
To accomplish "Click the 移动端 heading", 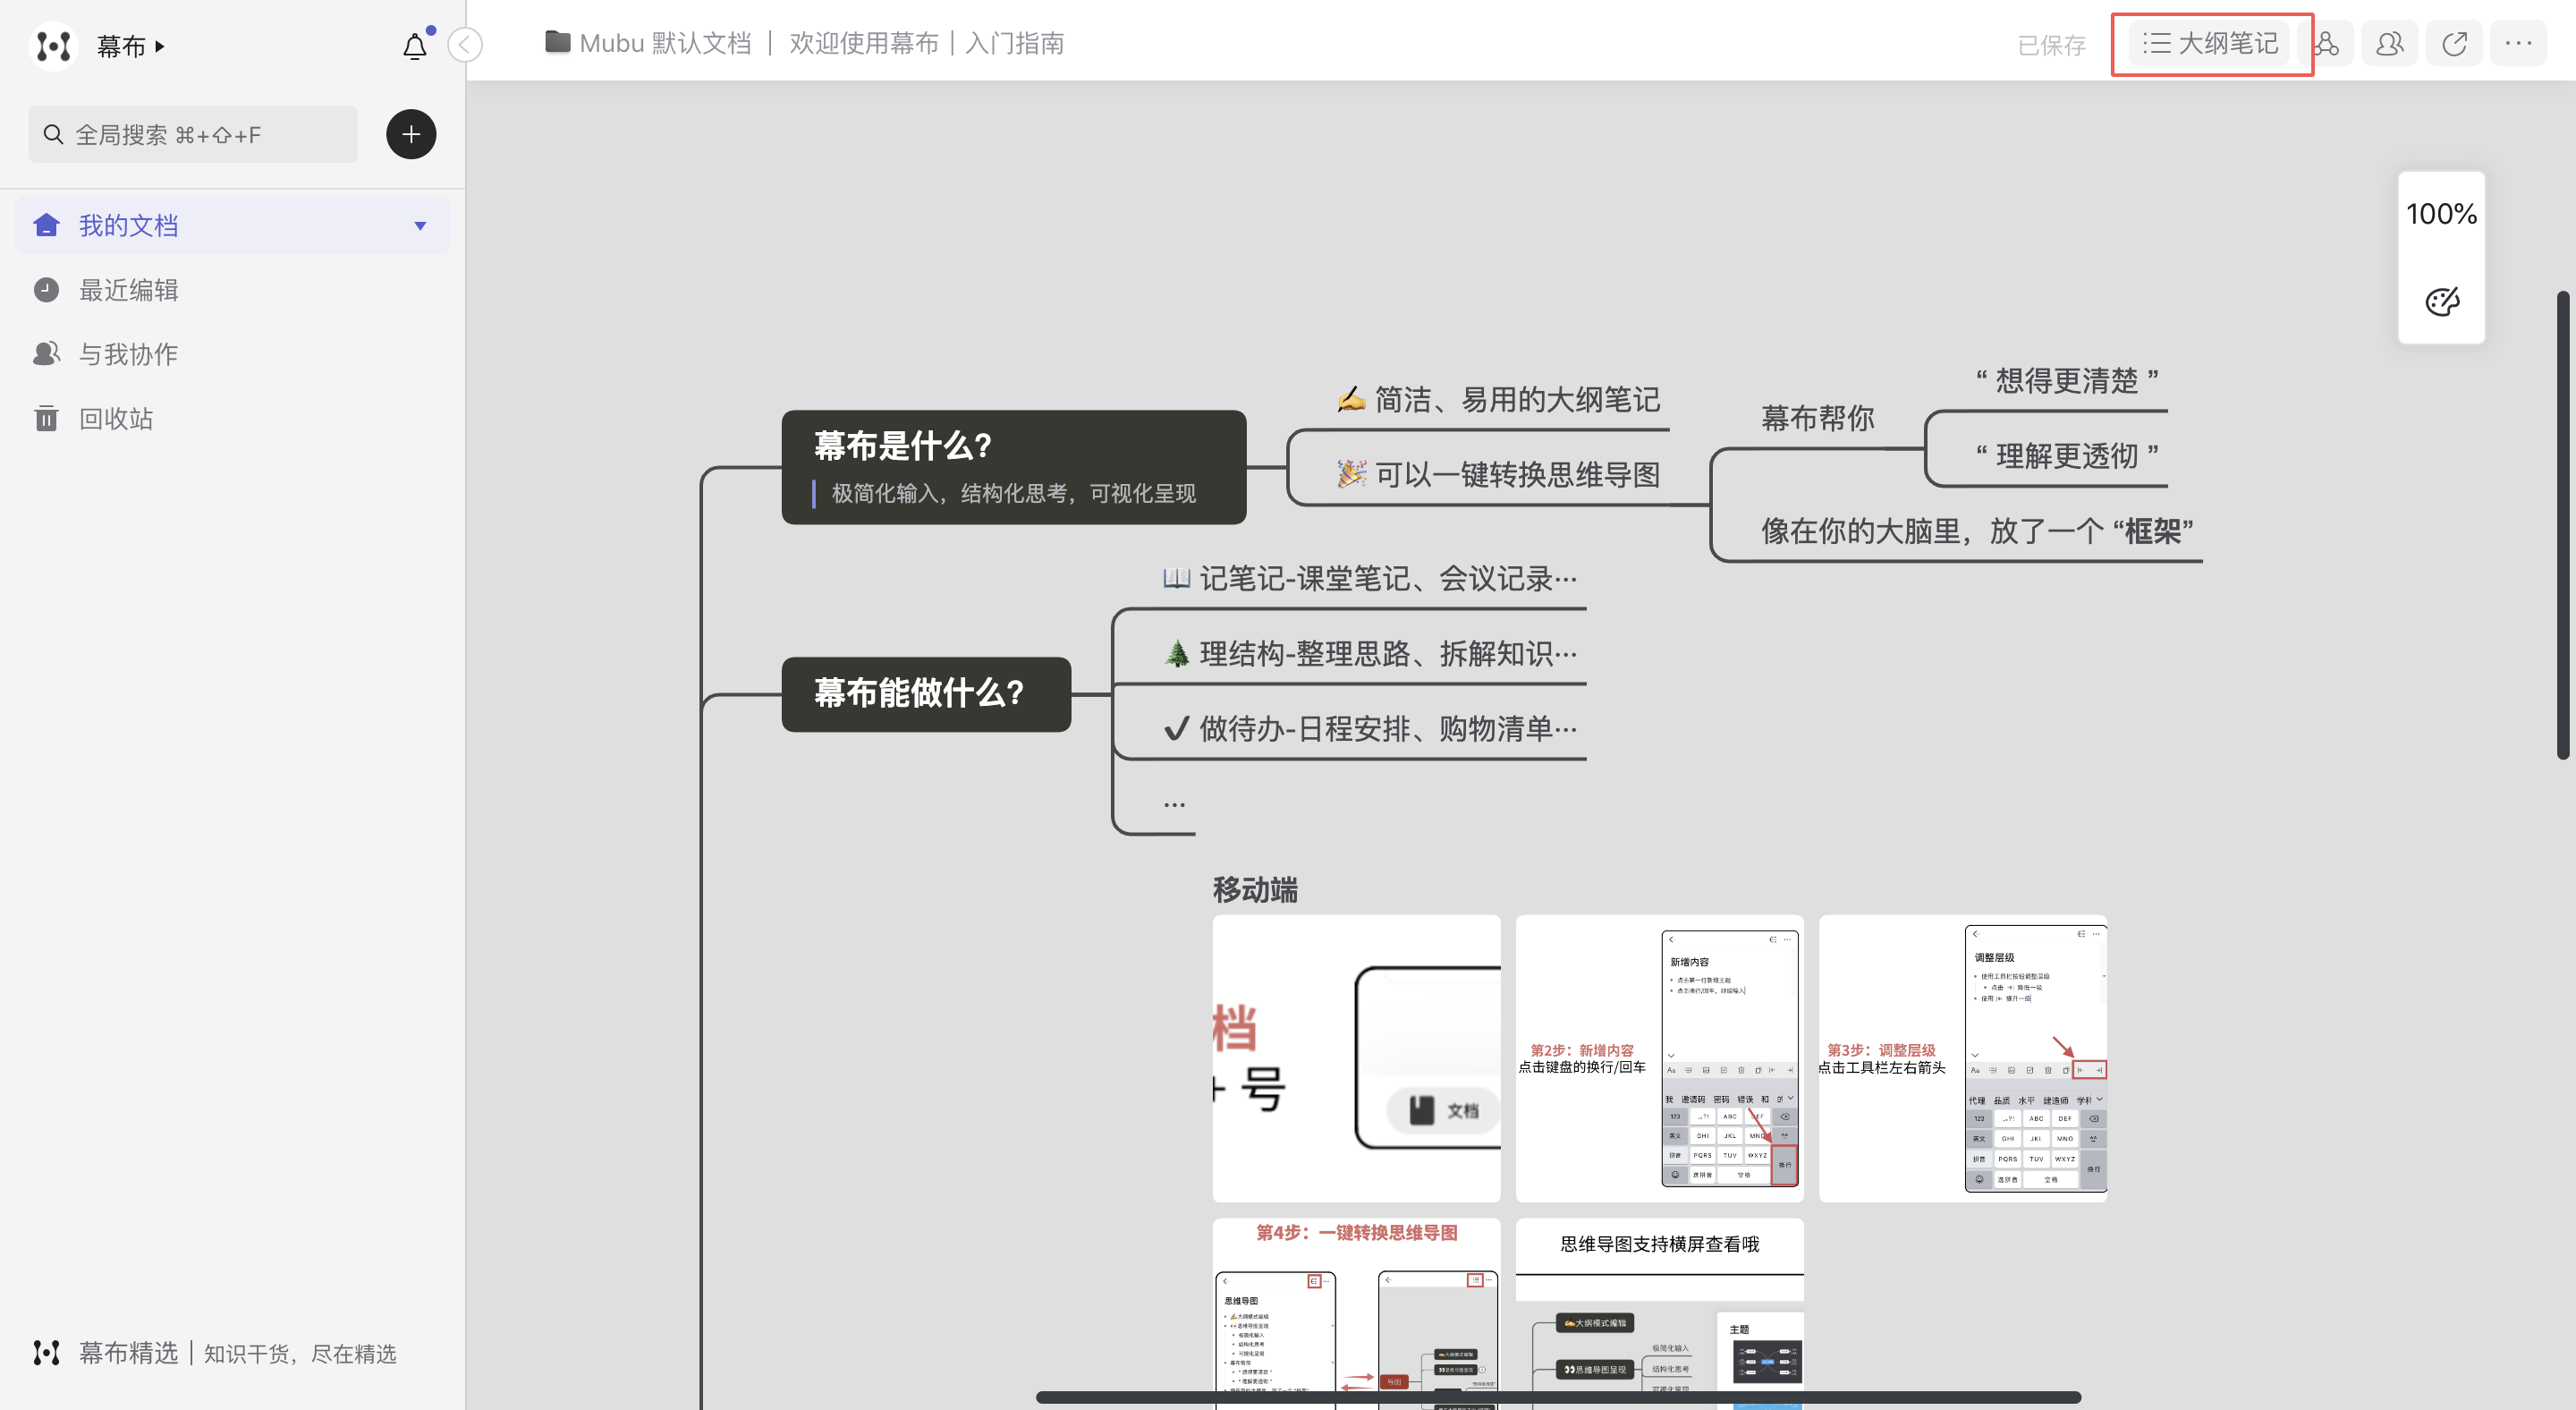I will tap(1255, 889).
